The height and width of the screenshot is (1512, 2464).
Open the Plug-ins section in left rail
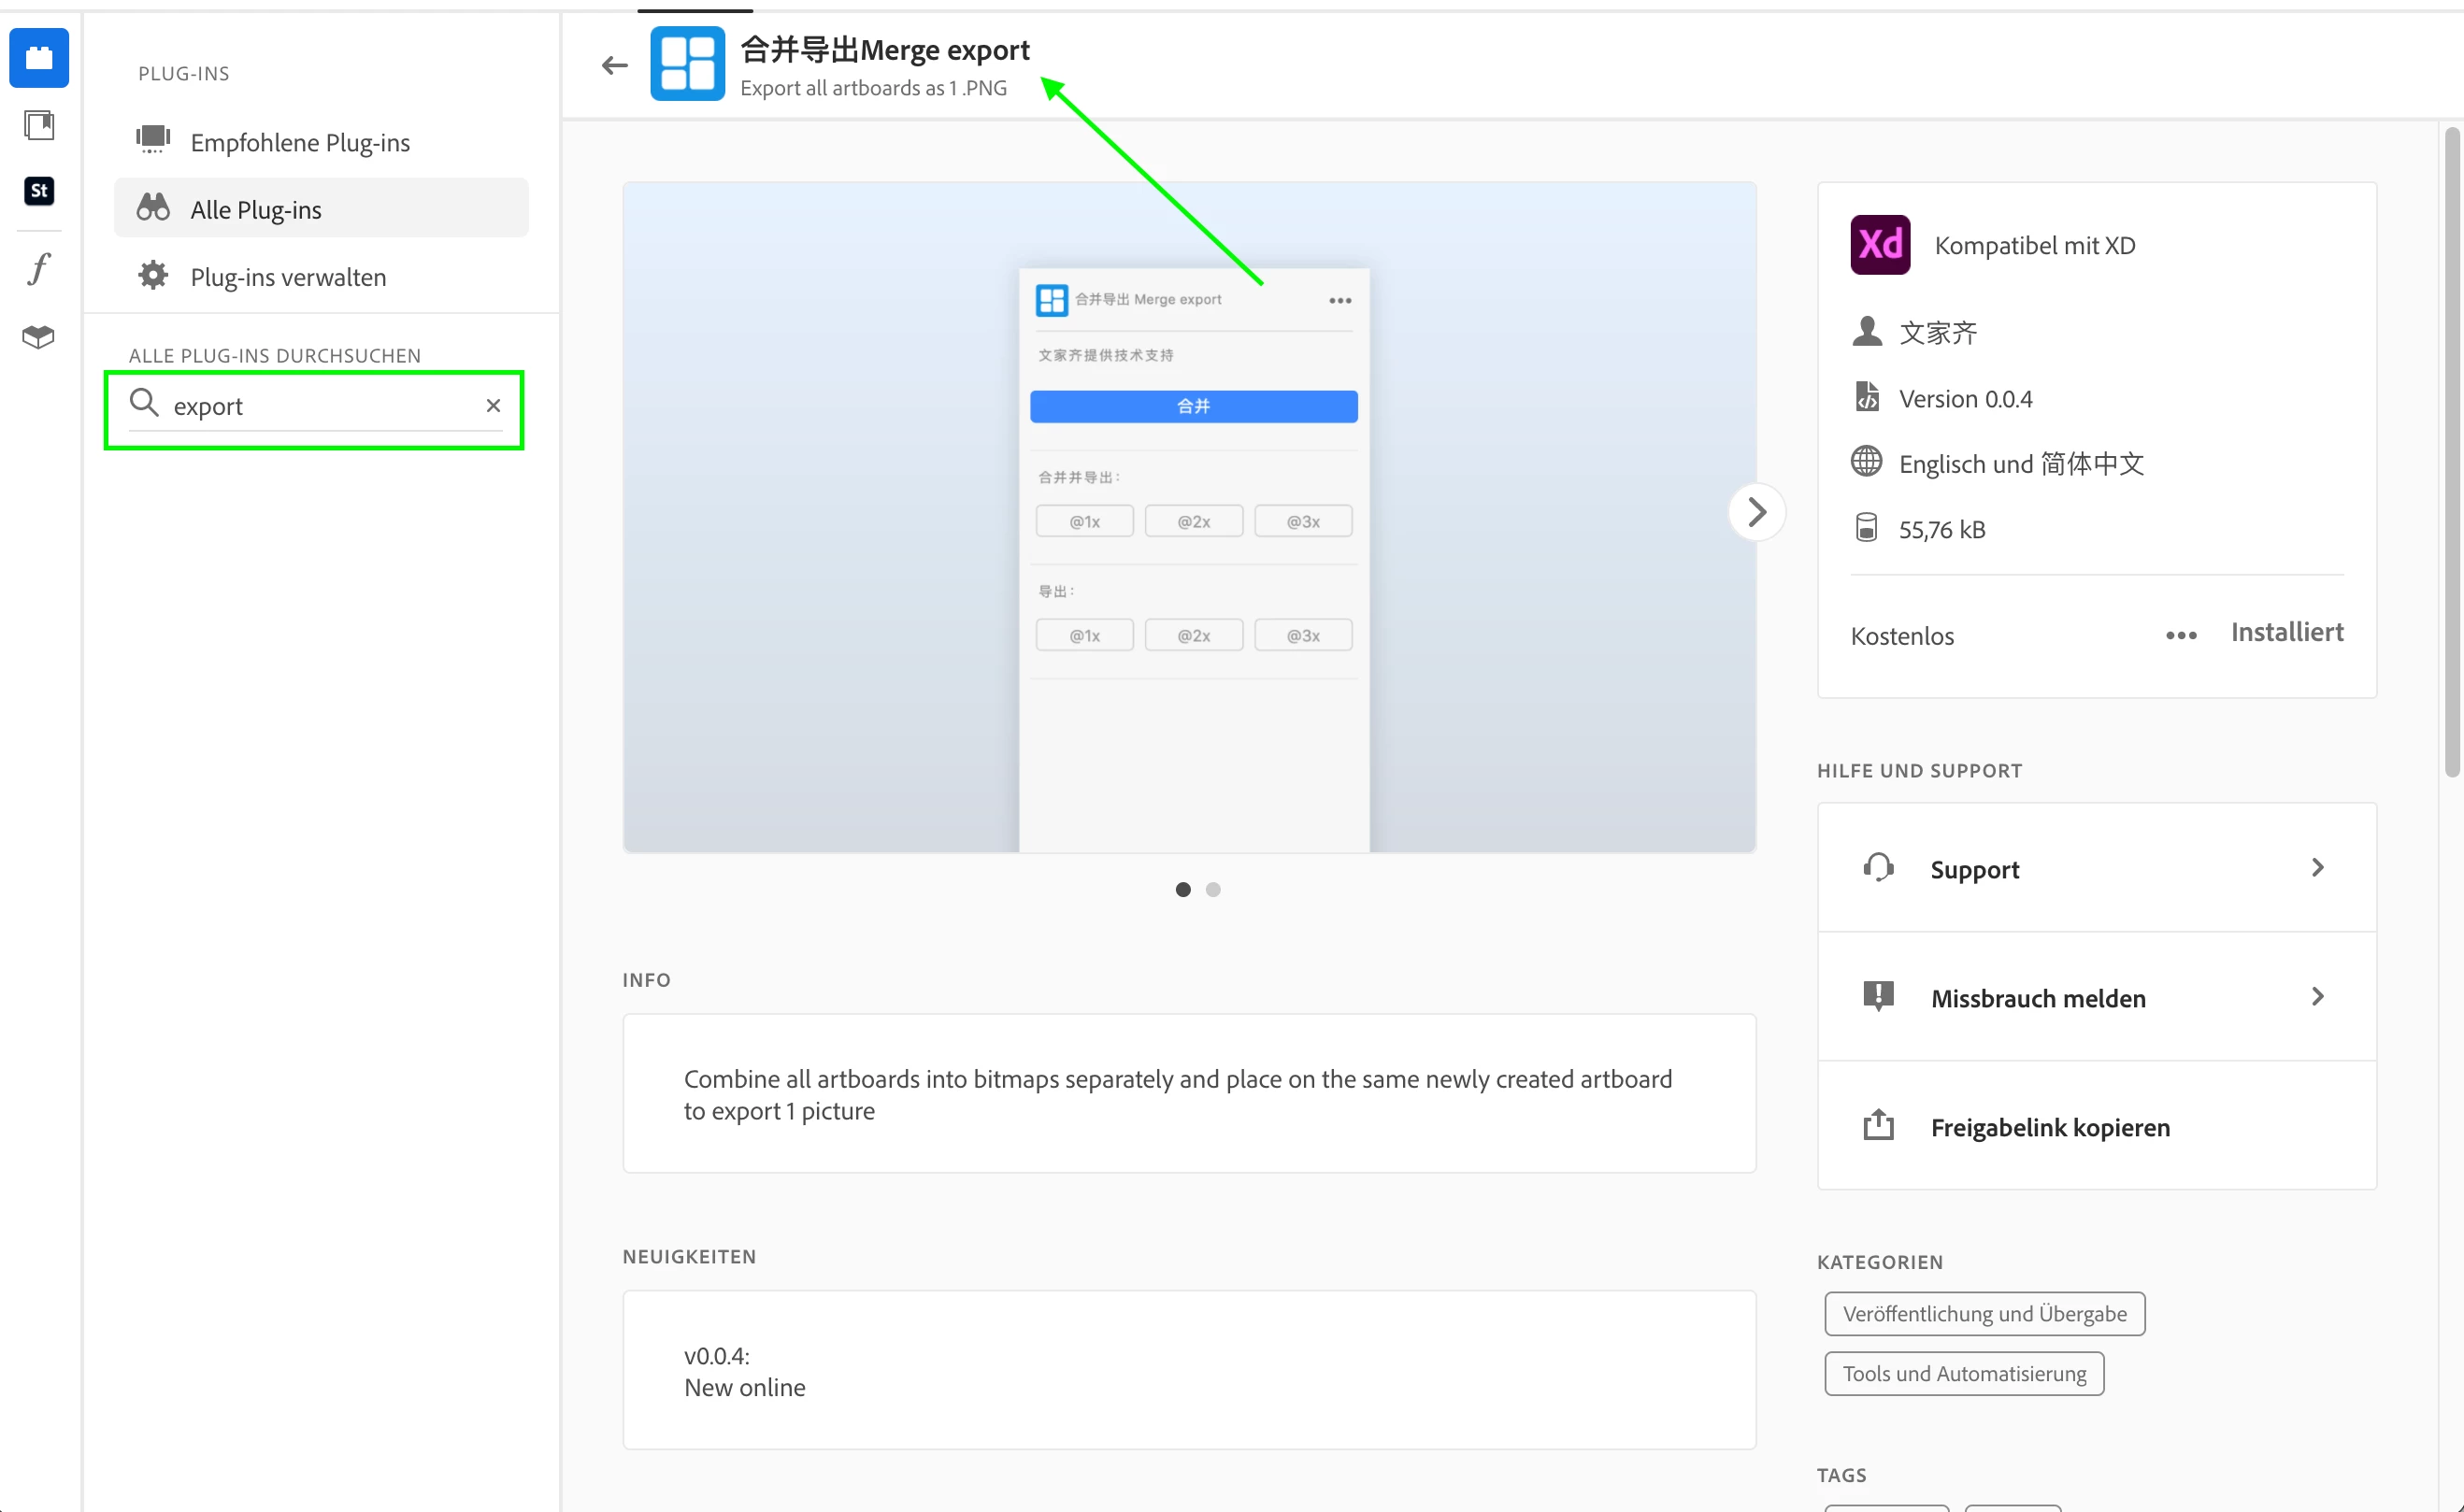39,58
